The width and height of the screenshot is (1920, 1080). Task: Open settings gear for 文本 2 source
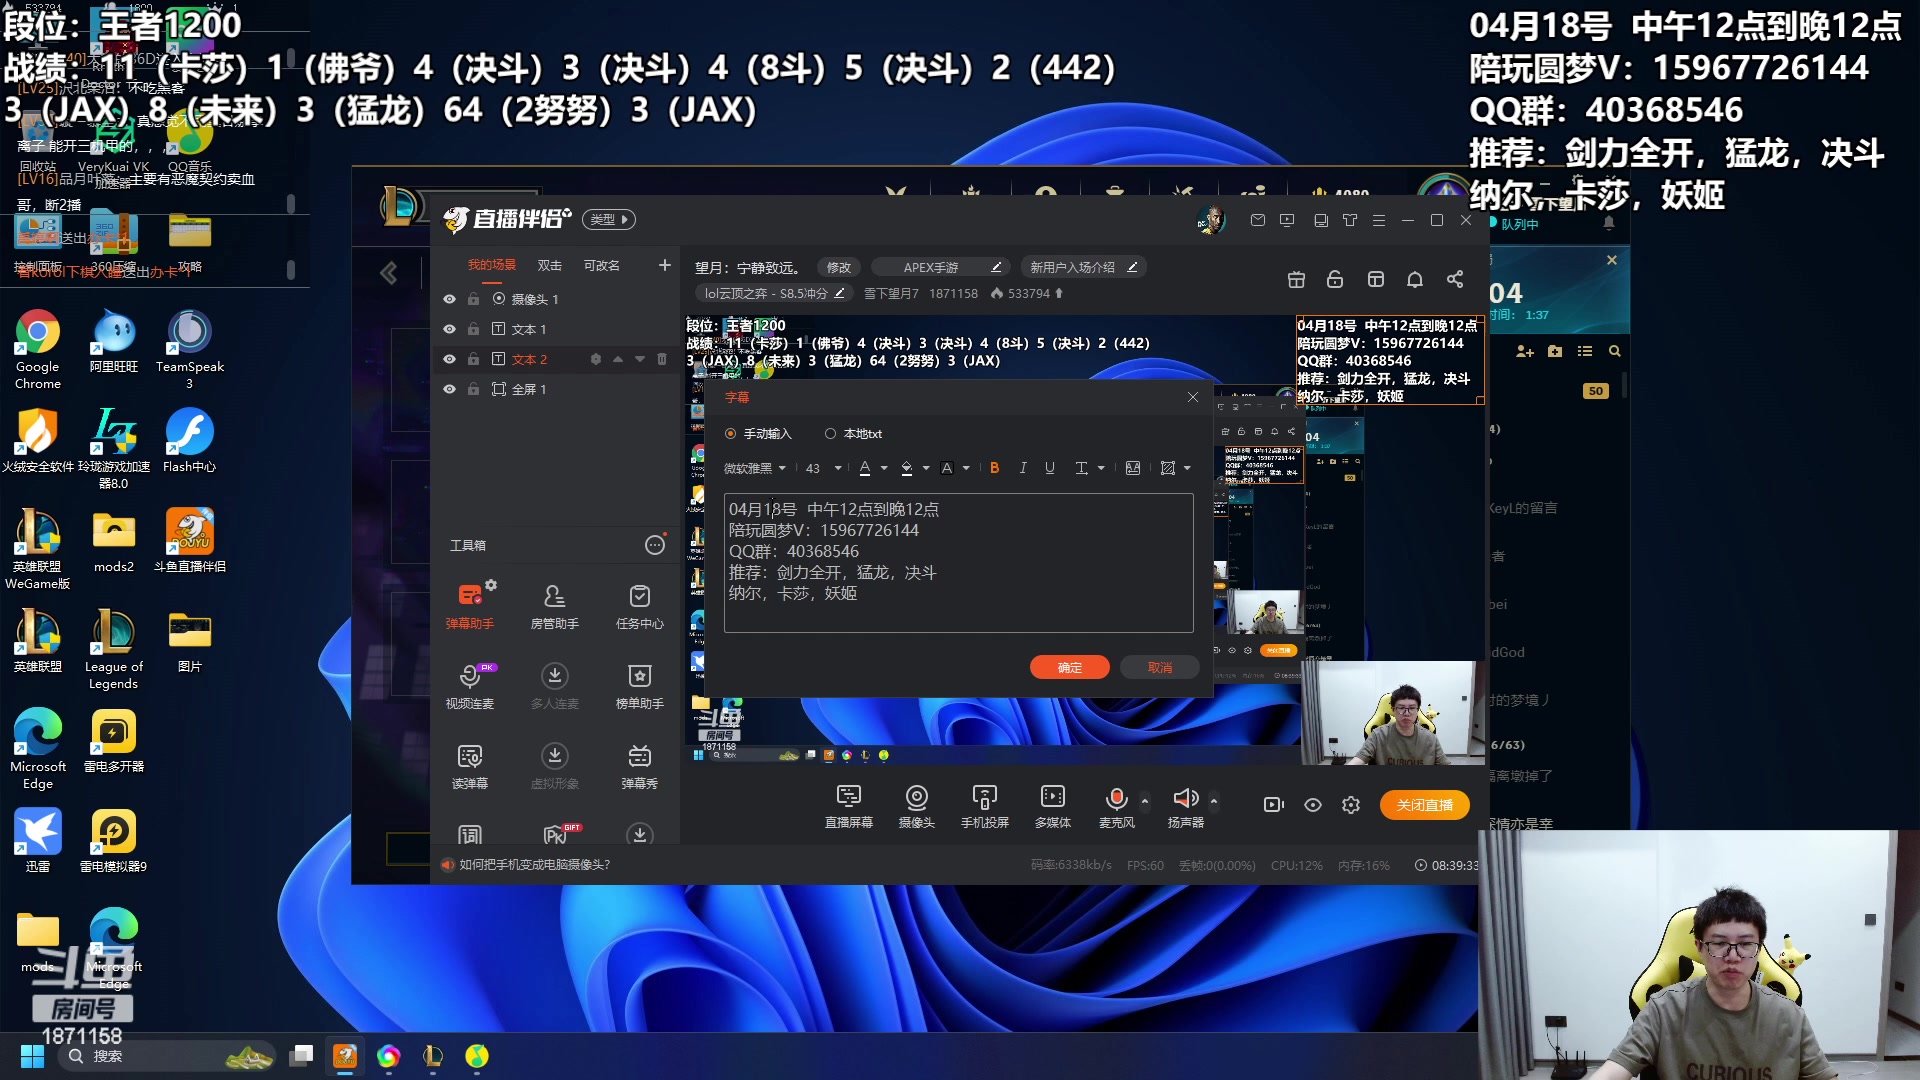596,359
